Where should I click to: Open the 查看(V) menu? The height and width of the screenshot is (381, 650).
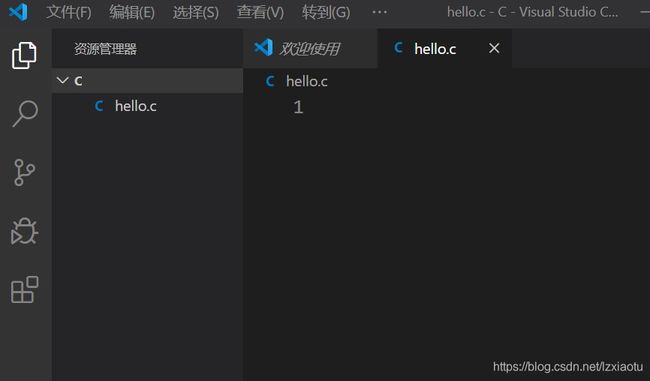(260, 12)
